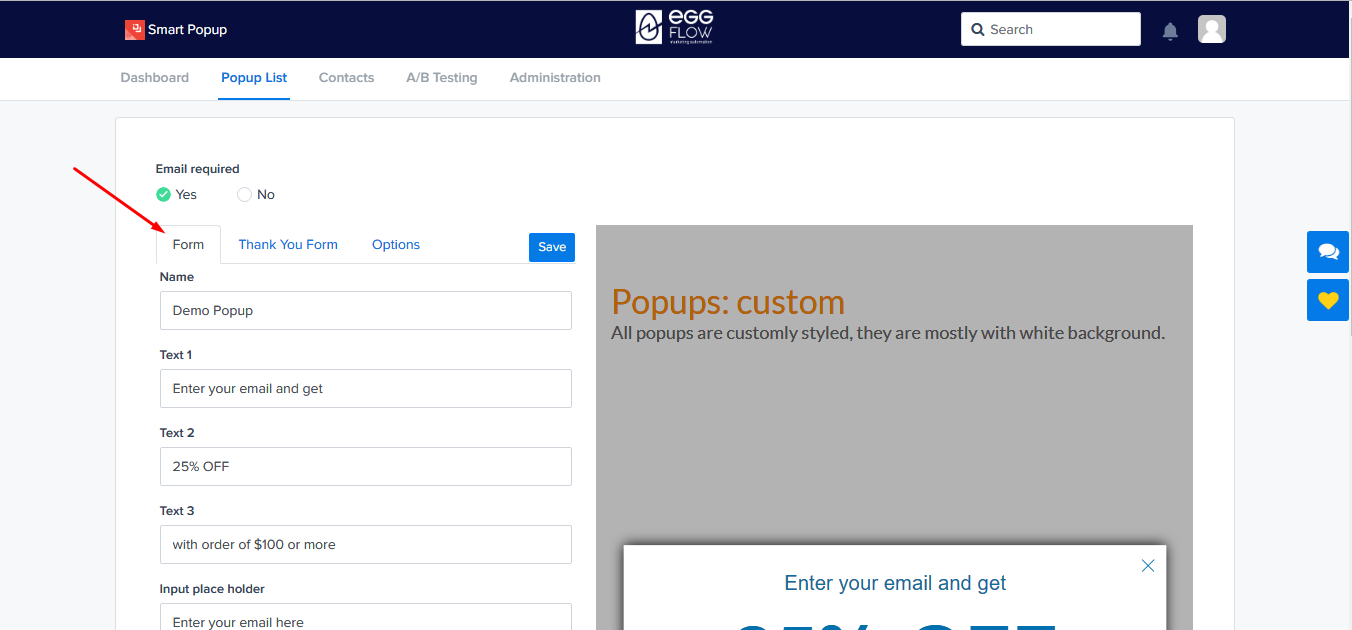Click the Smart Popup app logo icon
Viewport: 1352px width, 630px height.
135,30
